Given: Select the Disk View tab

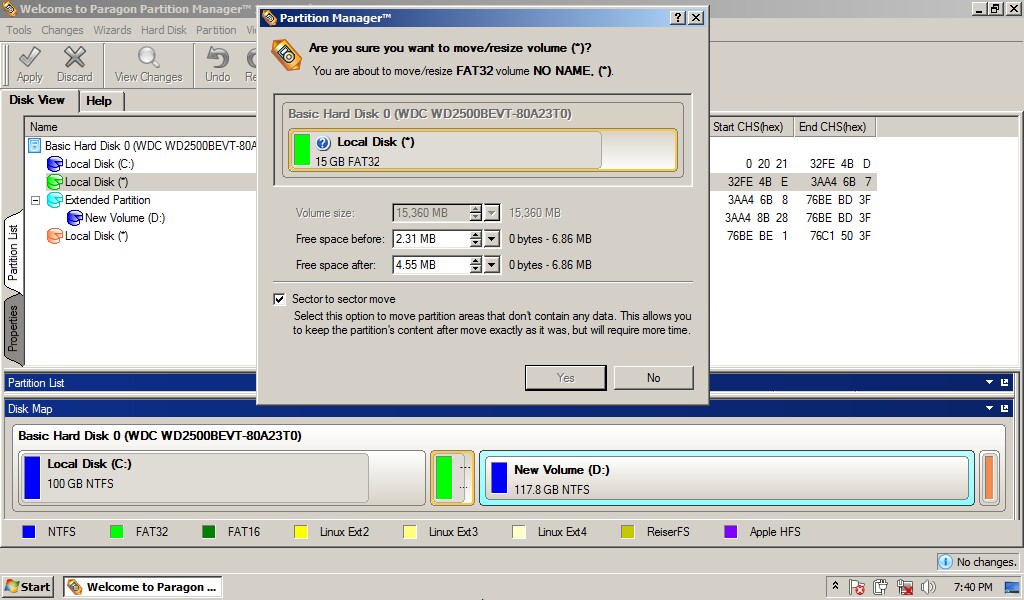Looking at the screenshot, I should pyautogui.click(x=37, y=100).
